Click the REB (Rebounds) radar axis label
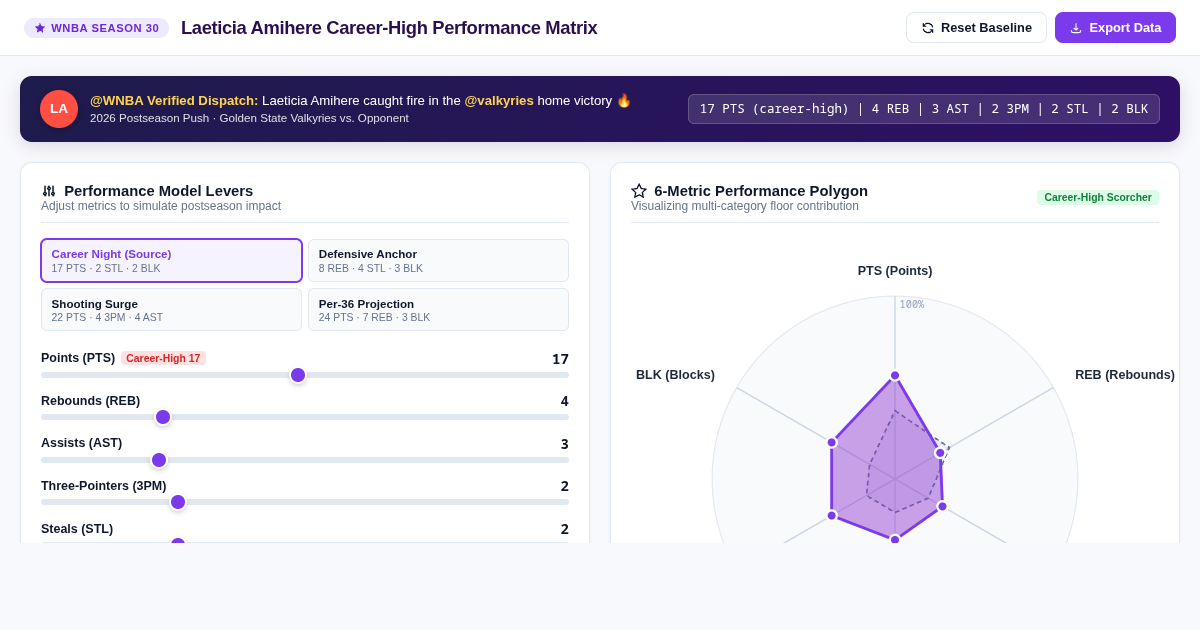 point(1125,375)
